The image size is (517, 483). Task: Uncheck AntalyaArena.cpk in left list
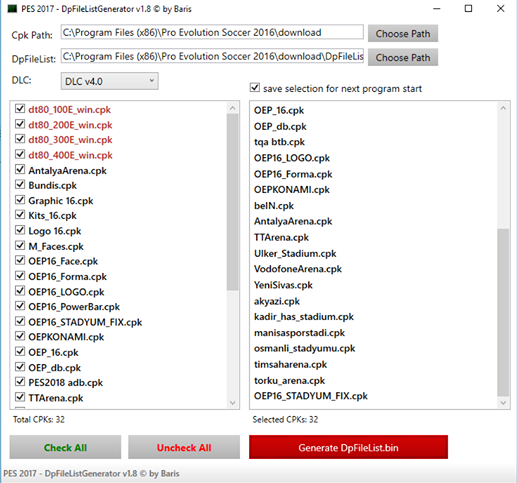coord(20,170)
